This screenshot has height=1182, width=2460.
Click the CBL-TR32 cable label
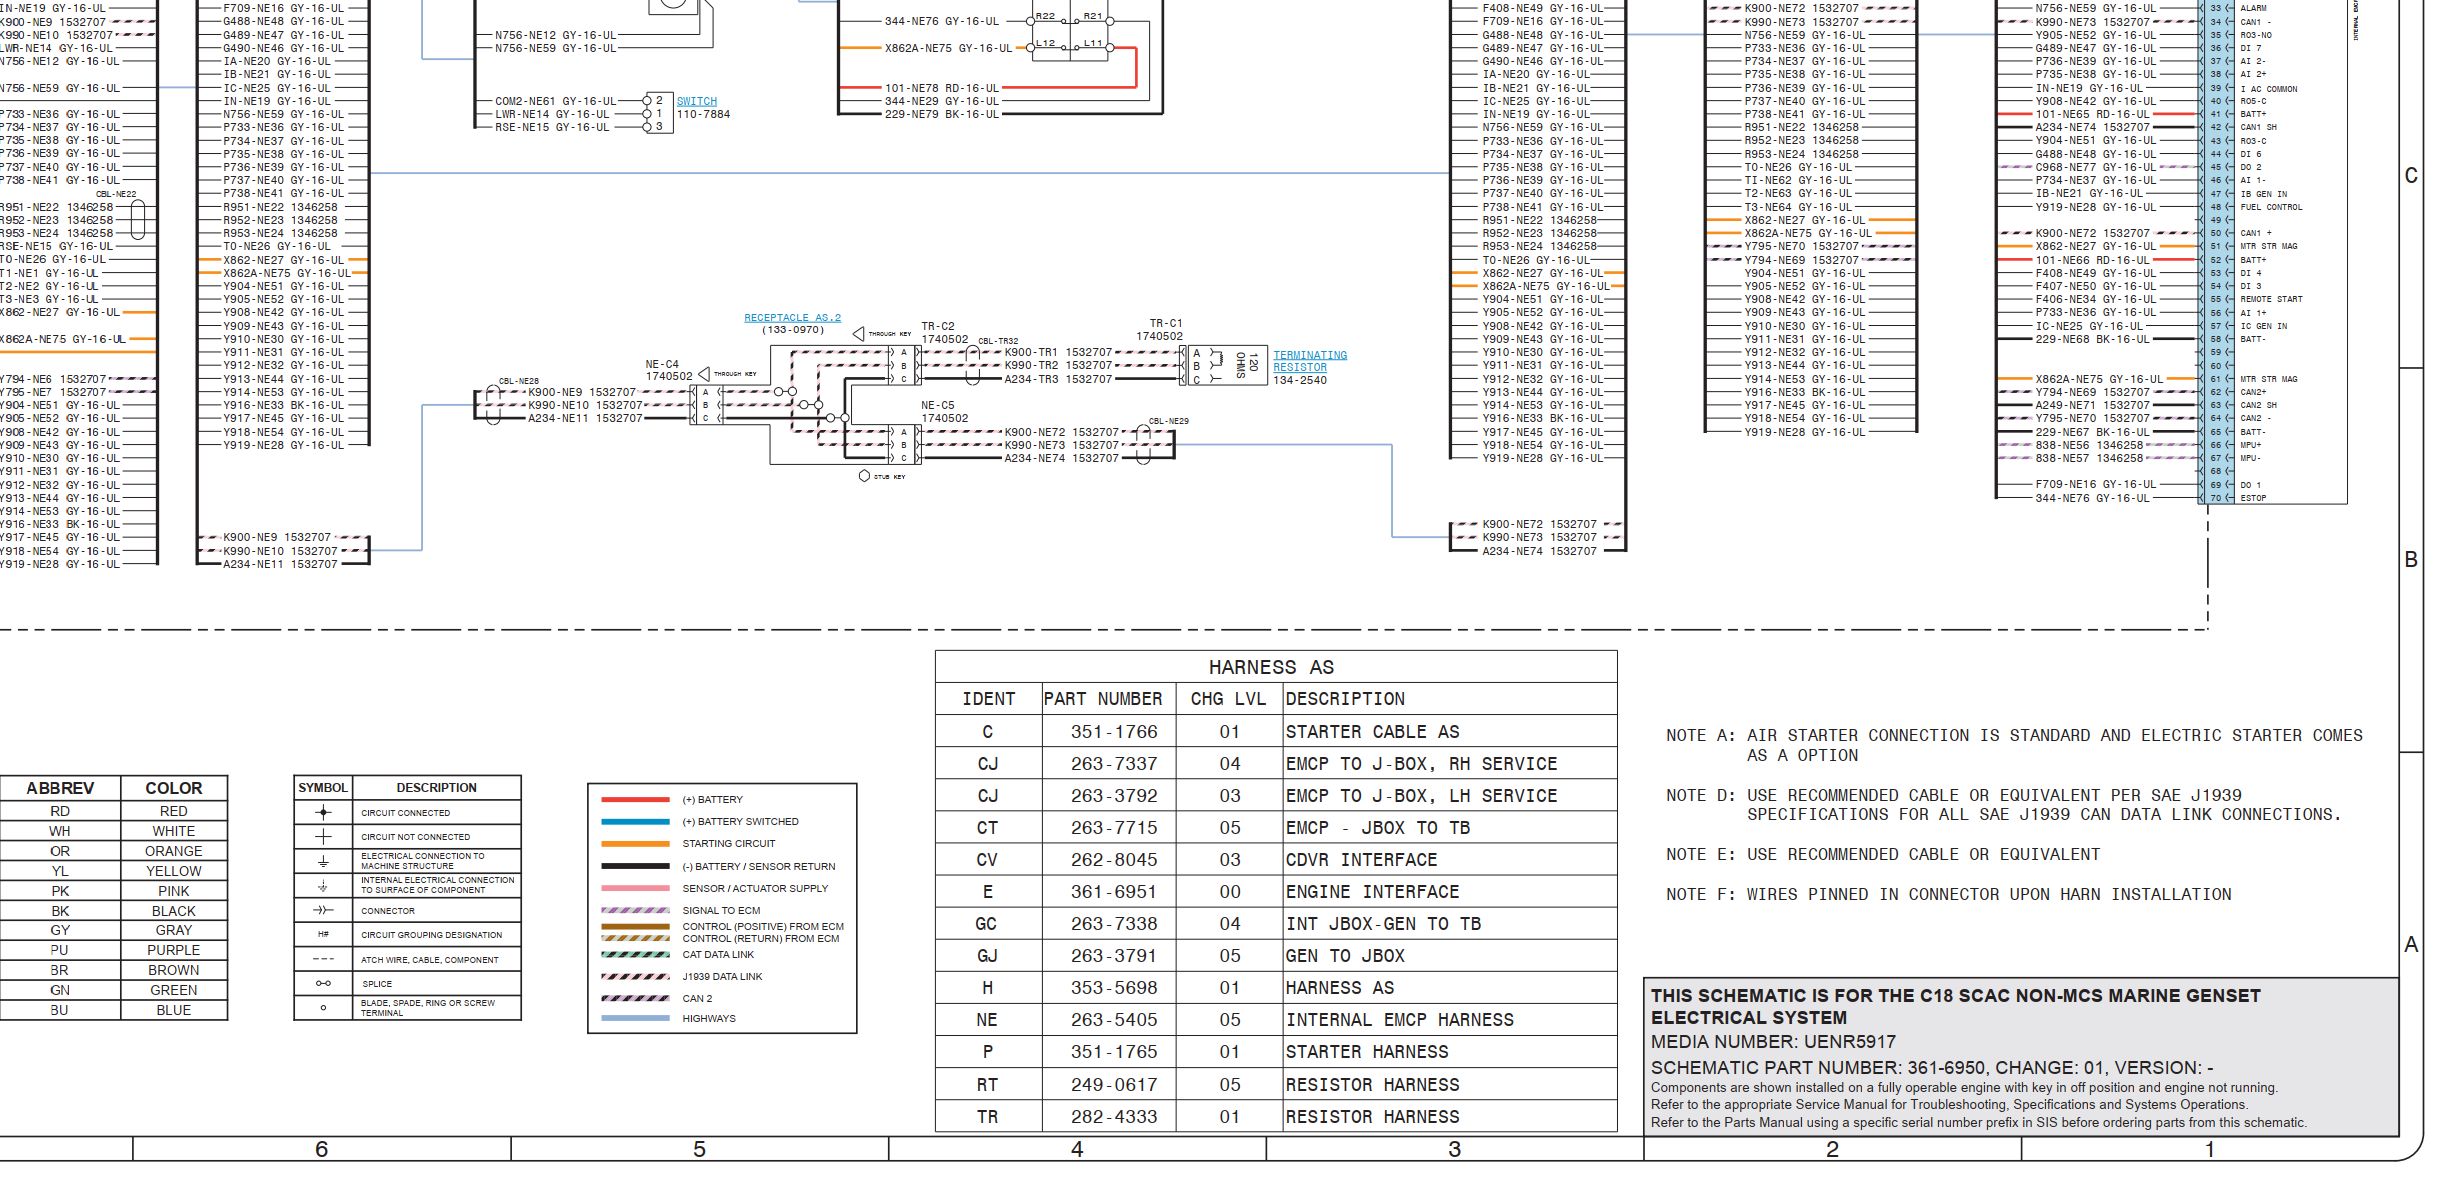coord(998,342)
